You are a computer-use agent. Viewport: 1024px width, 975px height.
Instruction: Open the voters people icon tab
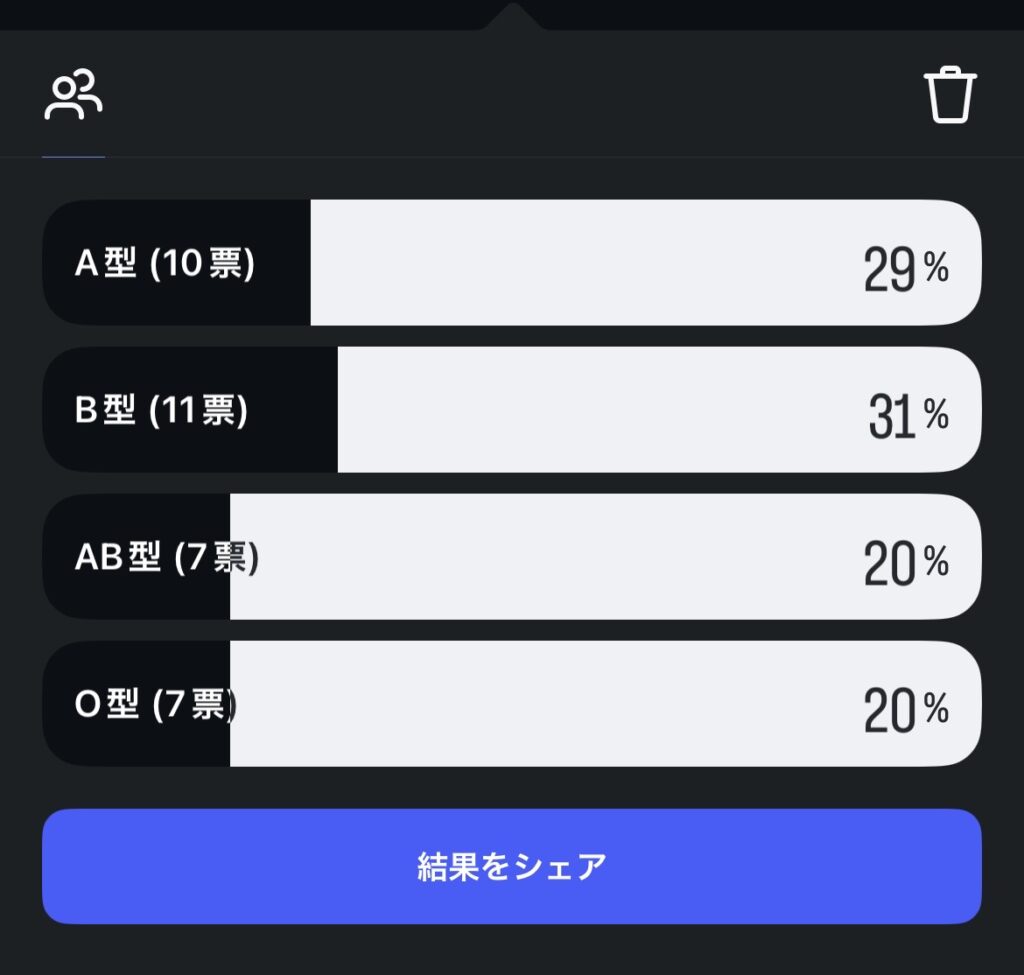click(73, 96)
